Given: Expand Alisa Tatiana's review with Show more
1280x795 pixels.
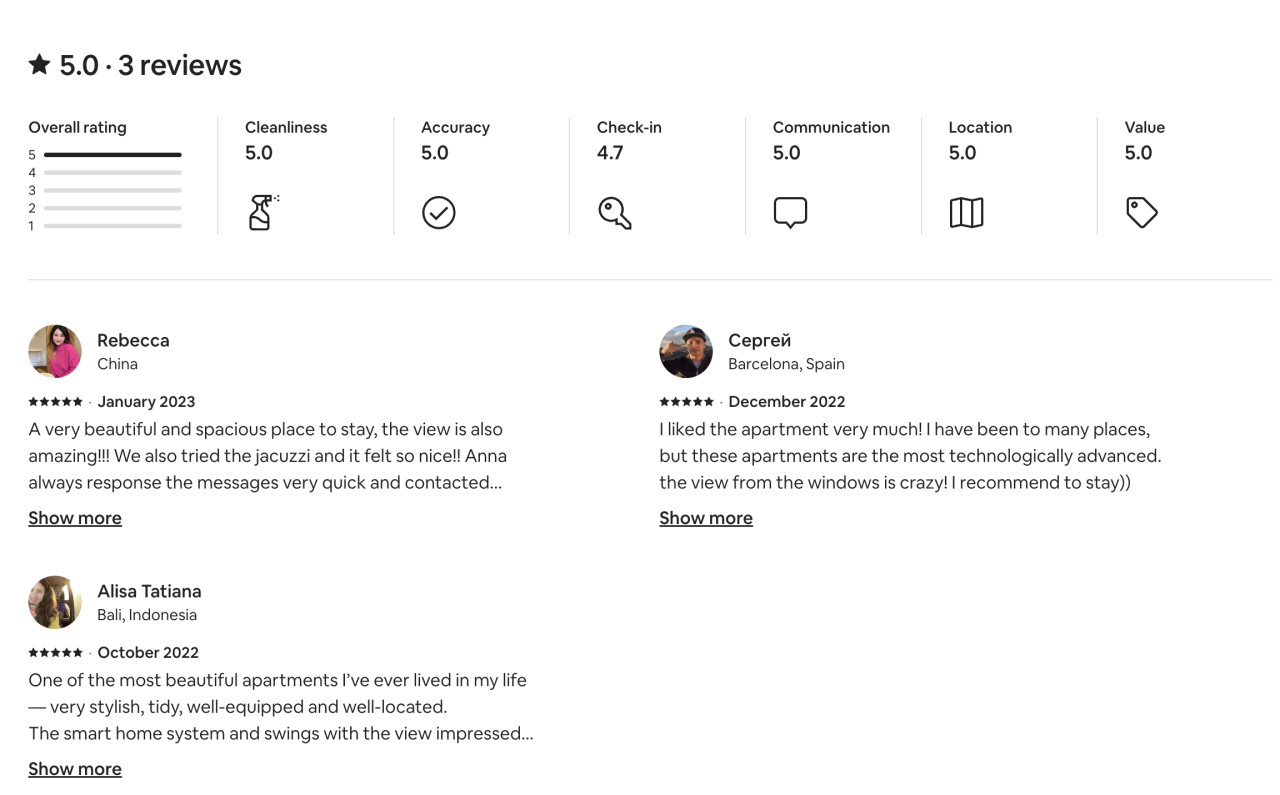Looking at the screenshot, I should [75, 769].
